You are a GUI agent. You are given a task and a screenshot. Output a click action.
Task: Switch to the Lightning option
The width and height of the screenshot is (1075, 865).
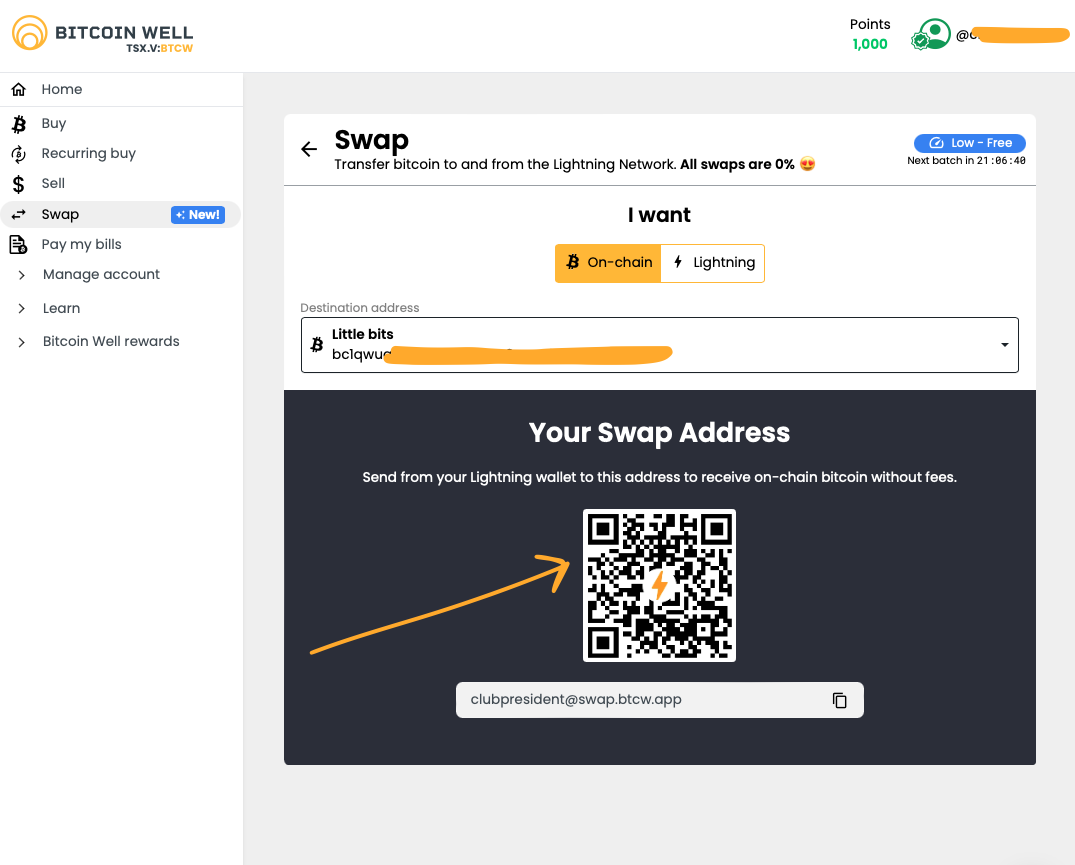tap(713, 263)
